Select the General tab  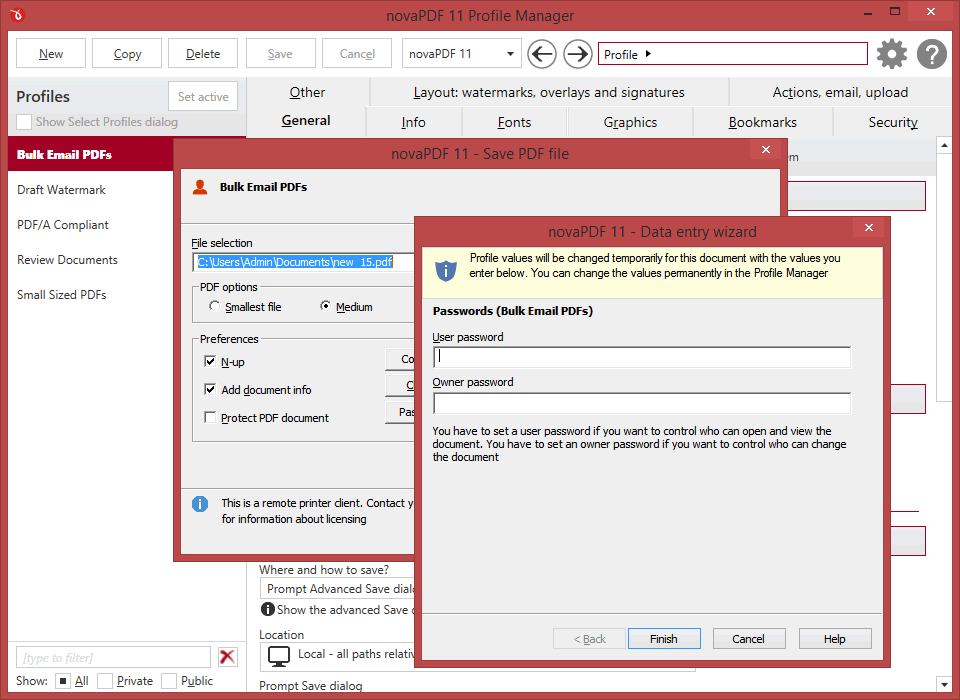point(306,121)
